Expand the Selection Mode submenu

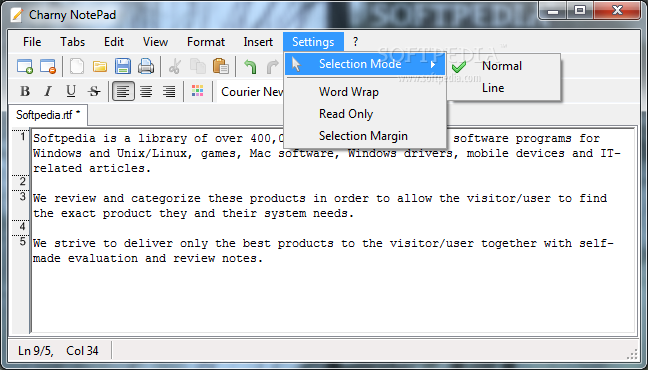(365, 64)
